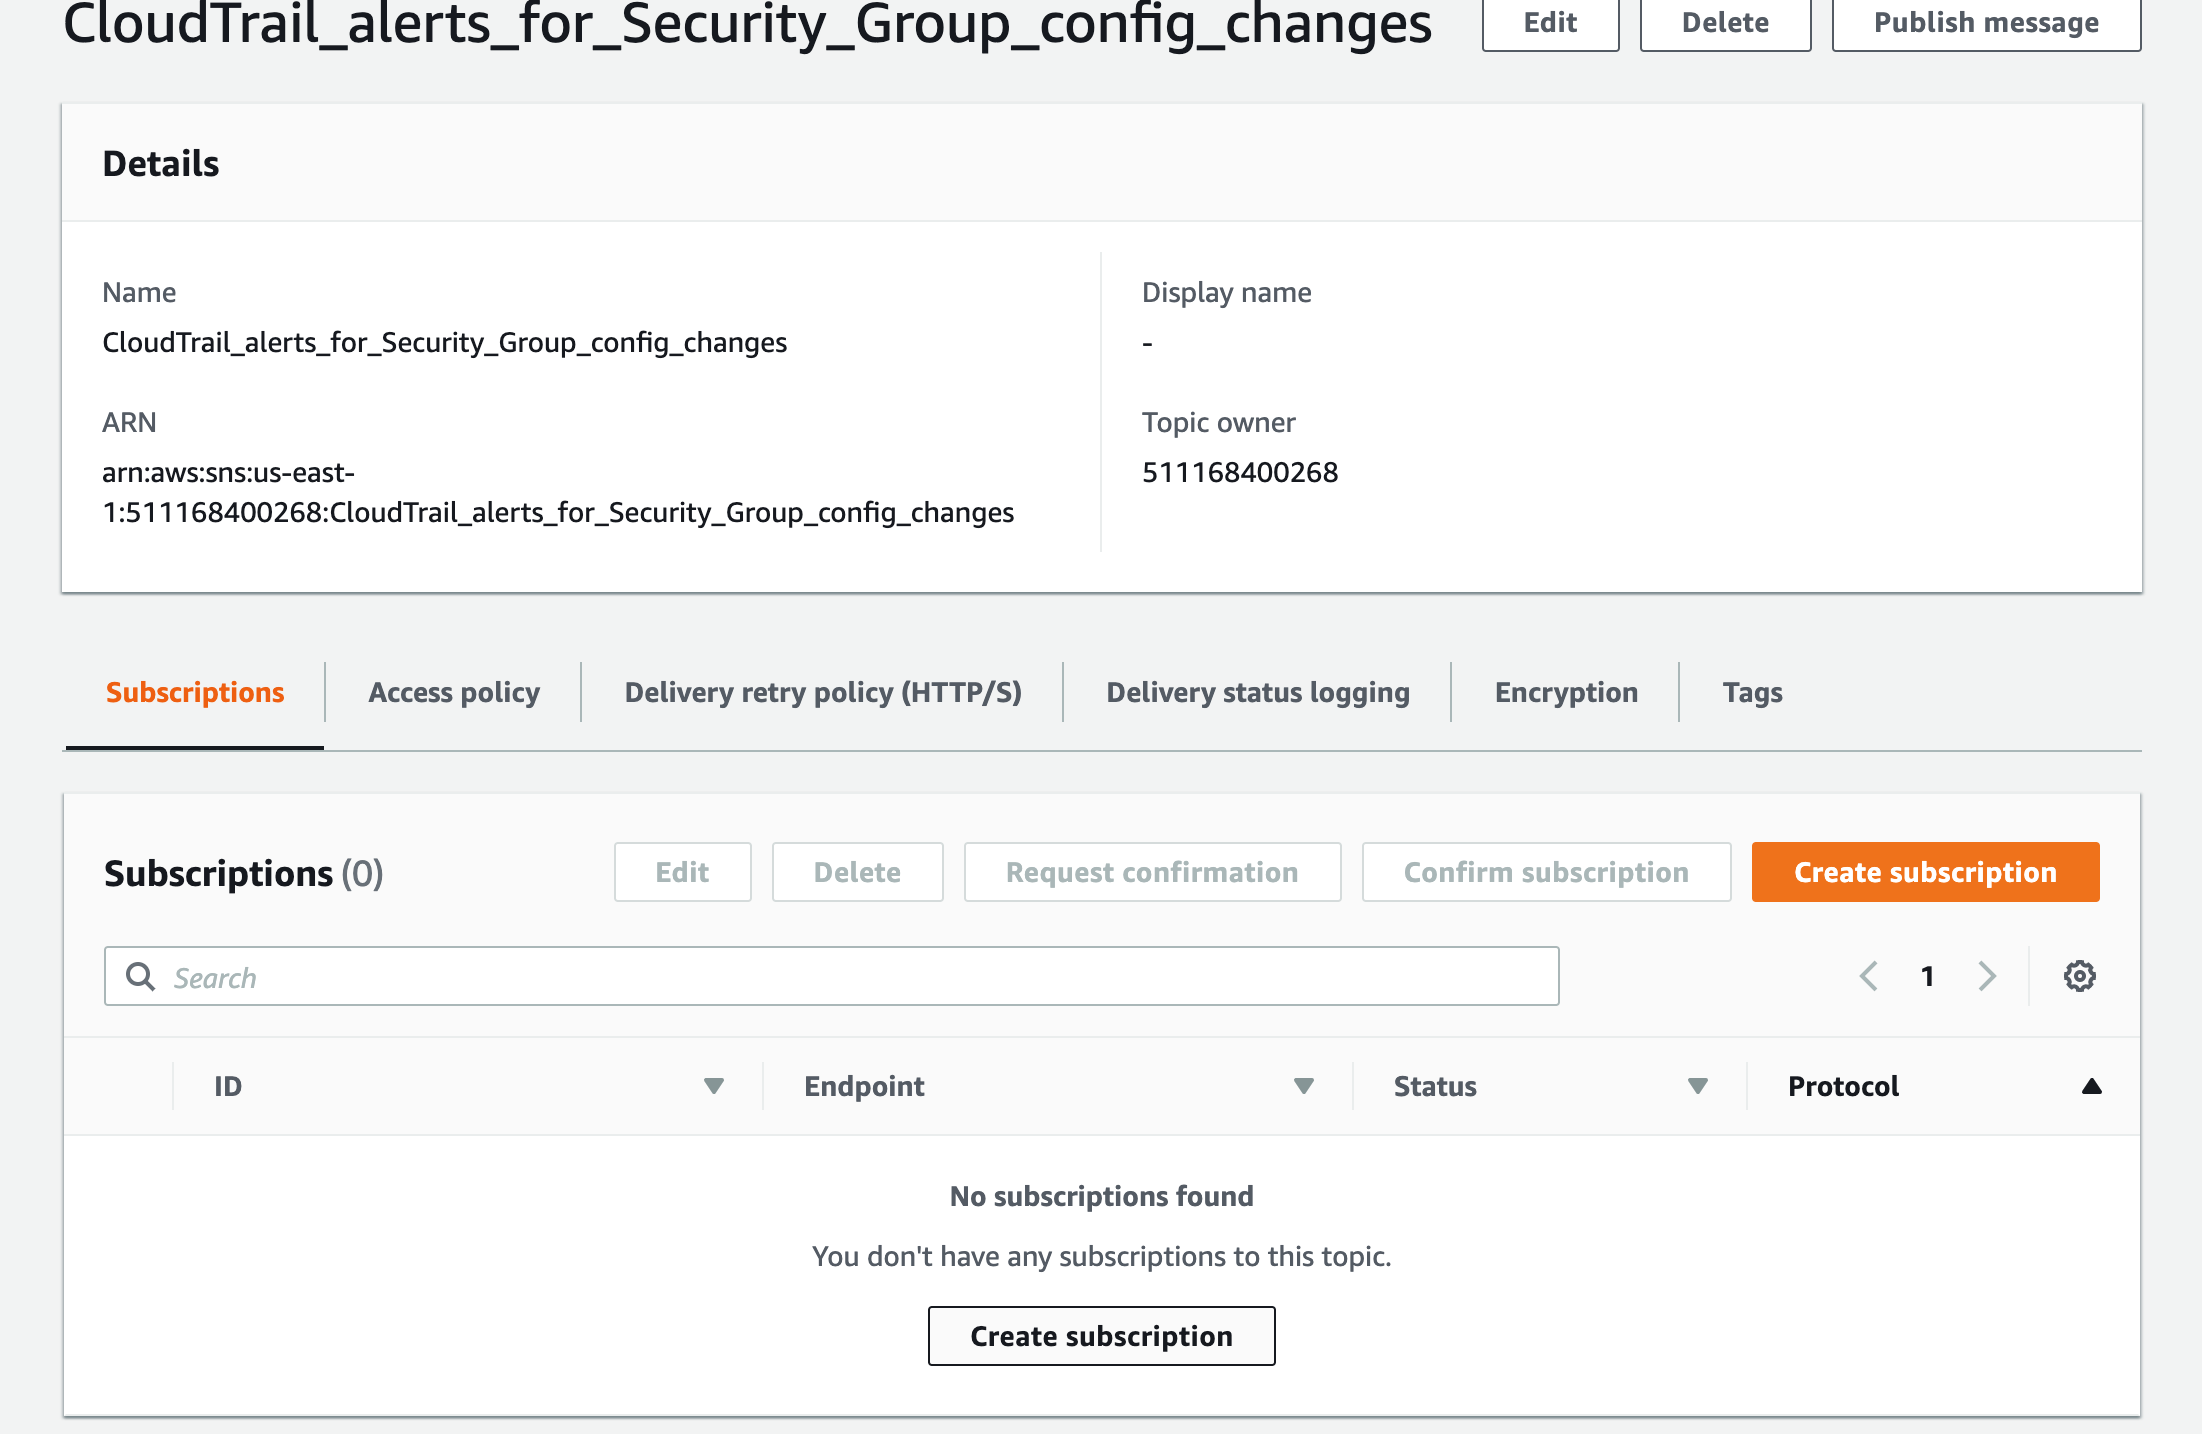Screen dimensions: 2202x1434
Task: Switch to the Encryption tab
Action: pyautogui.click(x=1566, y=692)
